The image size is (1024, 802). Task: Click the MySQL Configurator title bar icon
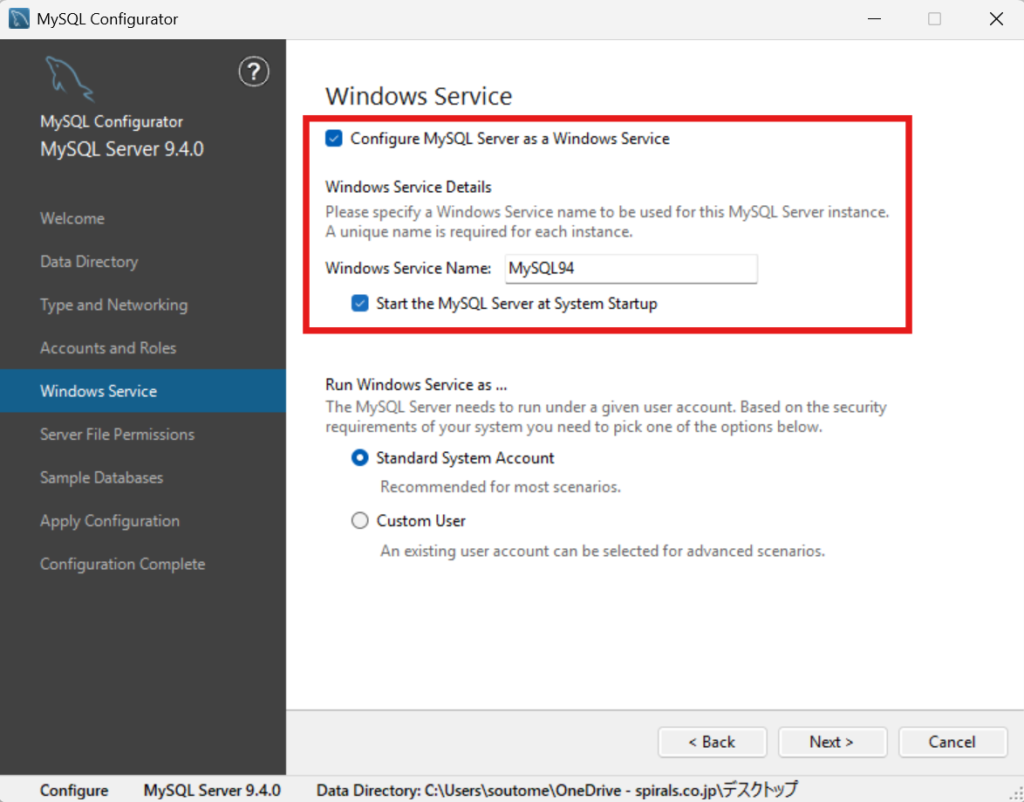(19, 19)
